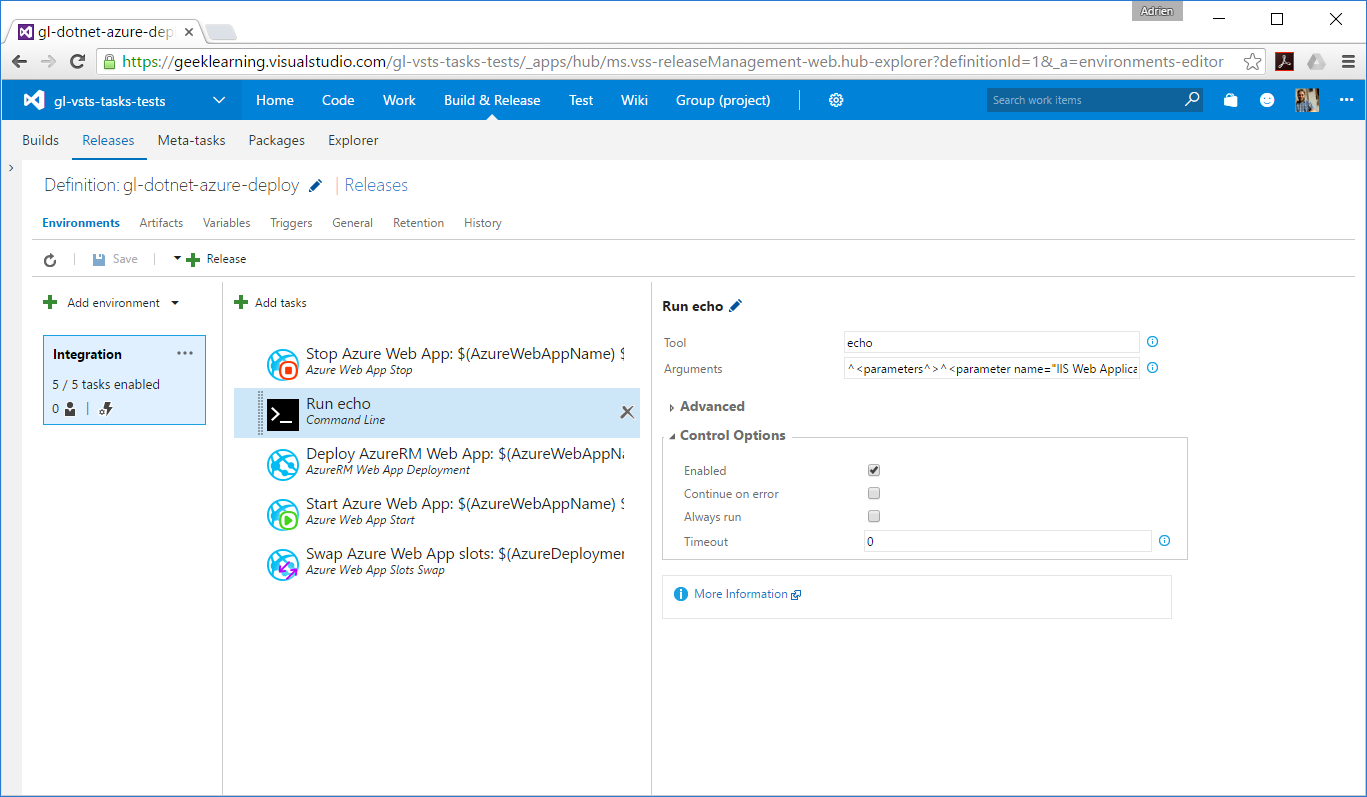Open the marketplace shopping bag icon

[1231, 100]
